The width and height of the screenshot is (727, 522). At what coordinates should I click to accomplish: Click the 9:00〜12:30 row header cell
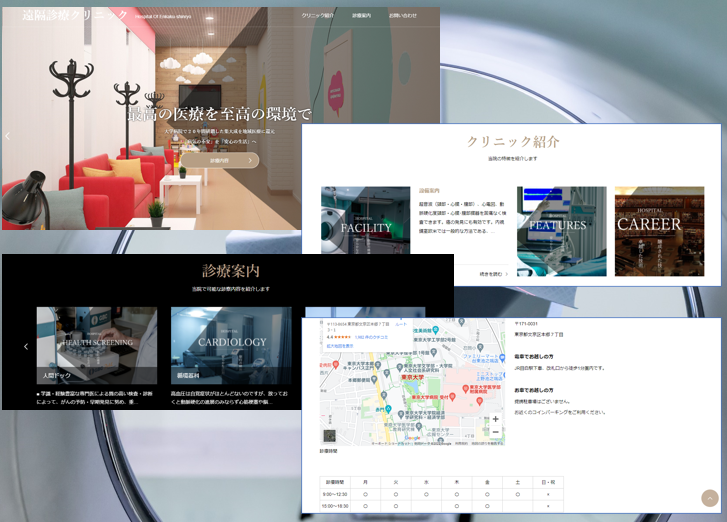coord(335,494)
